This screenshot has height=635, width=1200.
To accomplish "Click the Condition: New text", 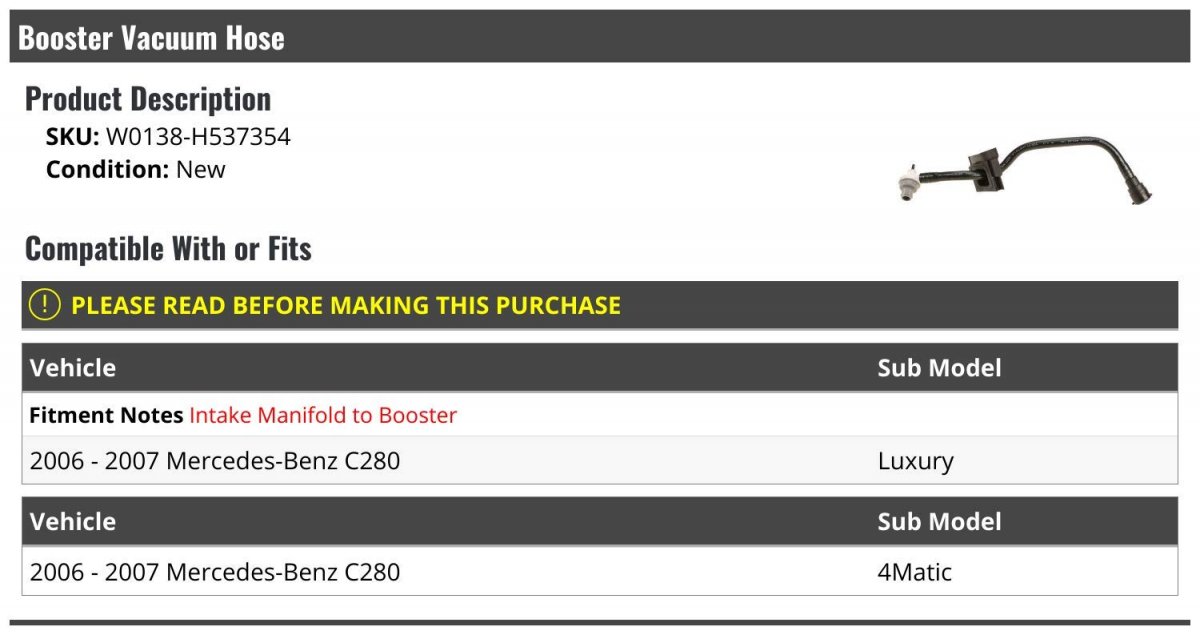I will pyautogui.click(x=136, y=169).
